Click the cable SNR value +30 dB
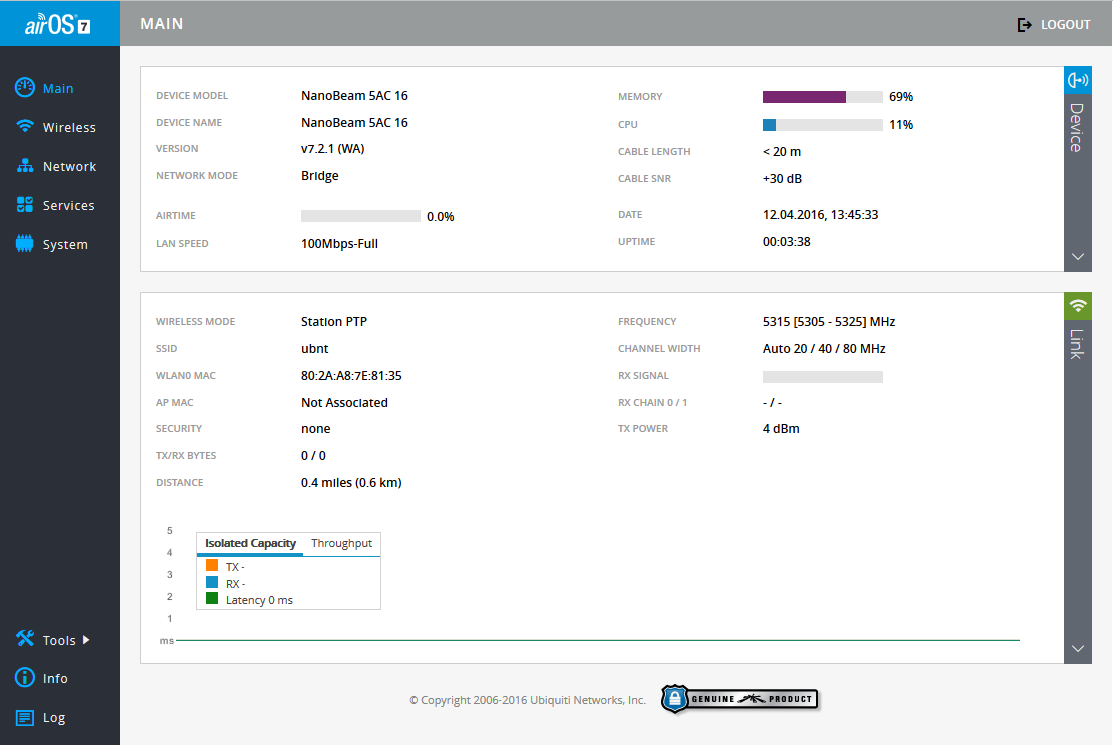1113x745 pixels. pos(782,179)
